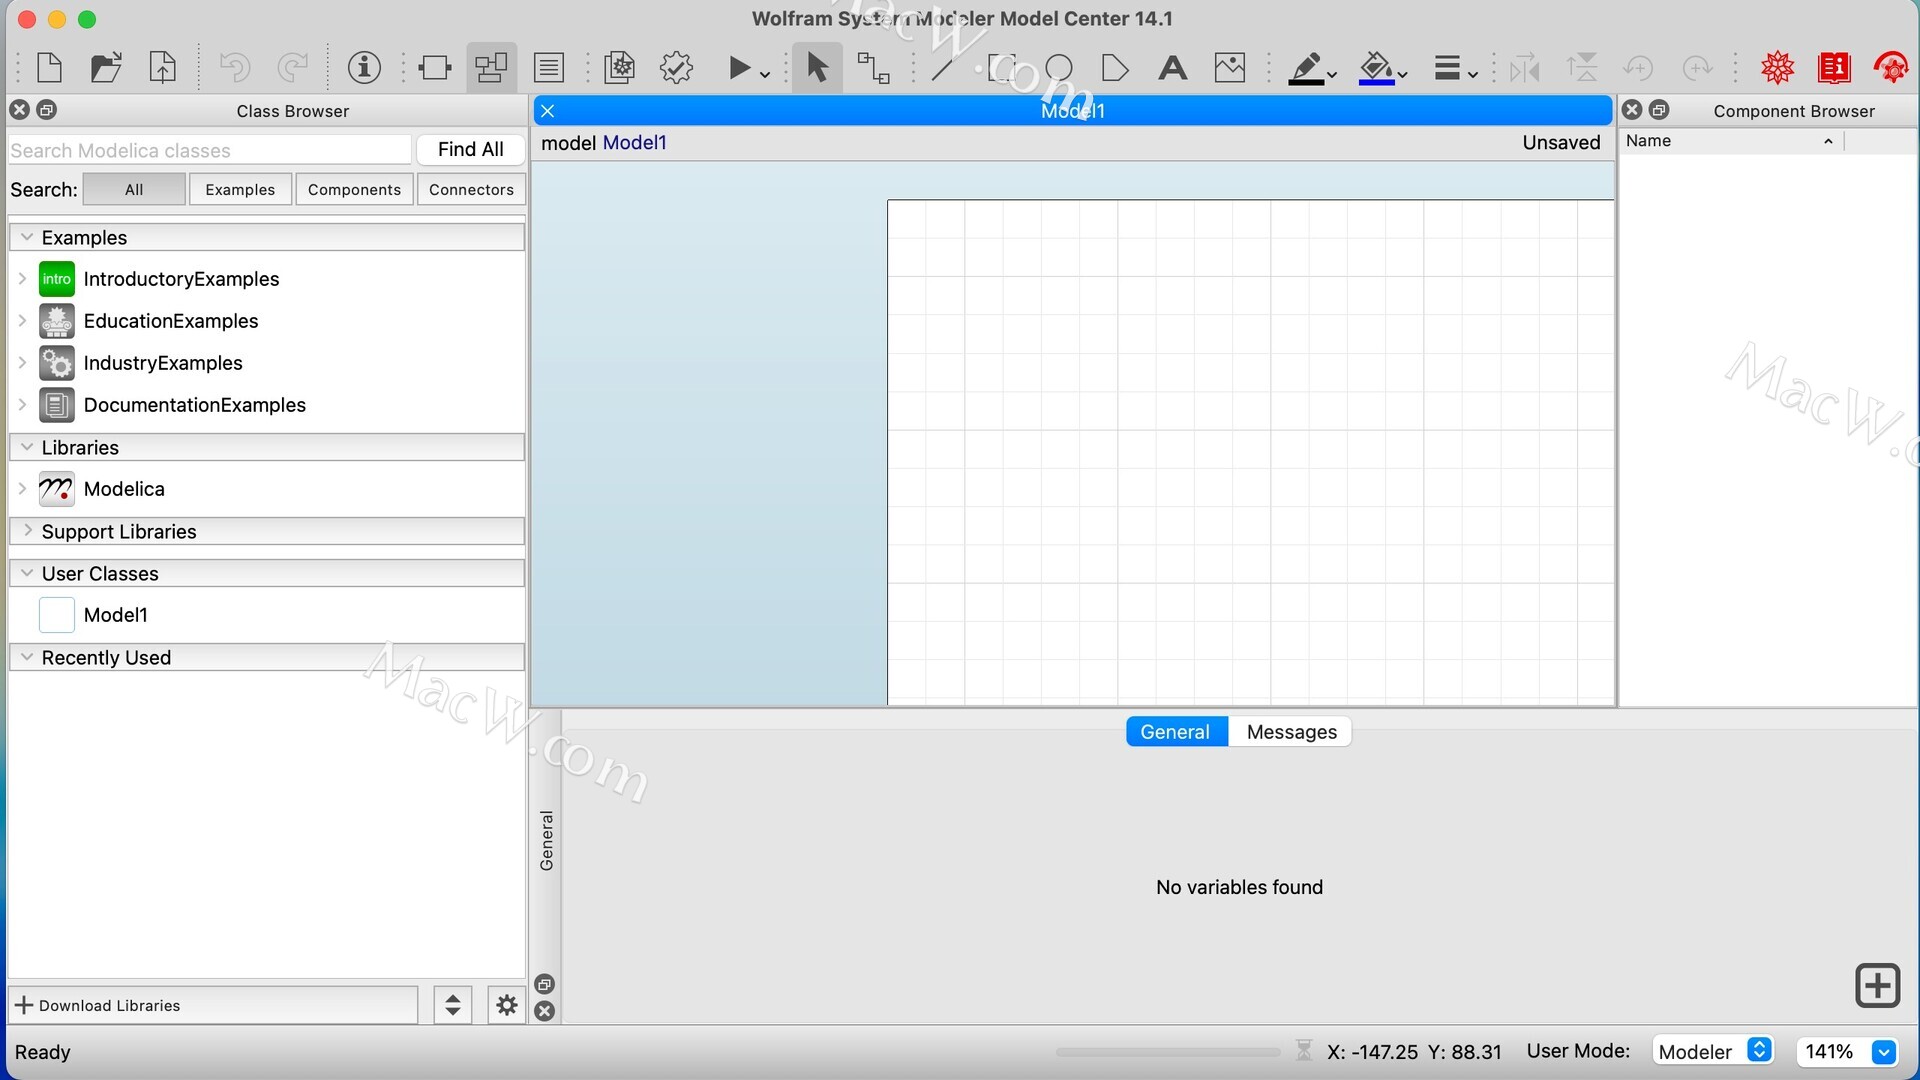The height and width of the screenshot is (1080, 1920).
Task: Click the undo arrow icon
Action: pyautogui.click(x=234, y=68)
